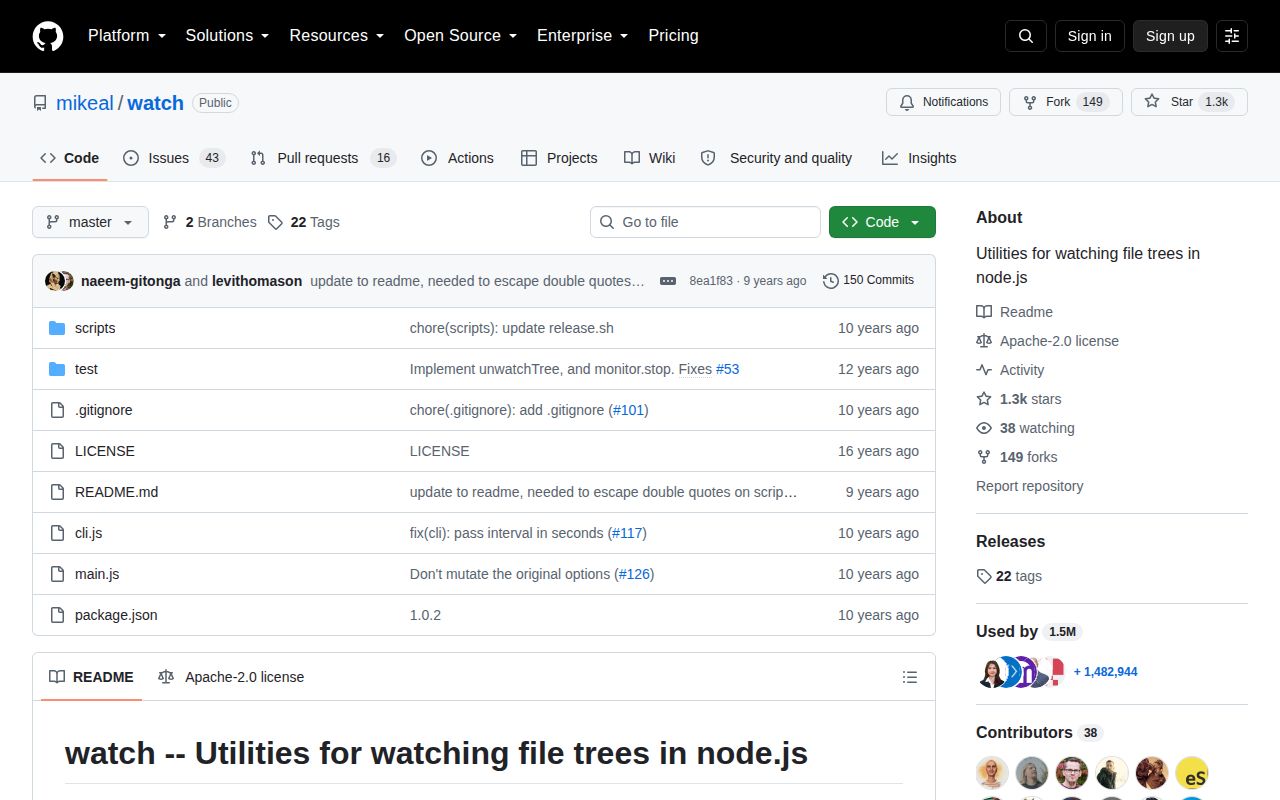Open commit hash 8ea1f83
Image resolution: width=1280 pixels, height=800 pixels.
click(711, 281)
